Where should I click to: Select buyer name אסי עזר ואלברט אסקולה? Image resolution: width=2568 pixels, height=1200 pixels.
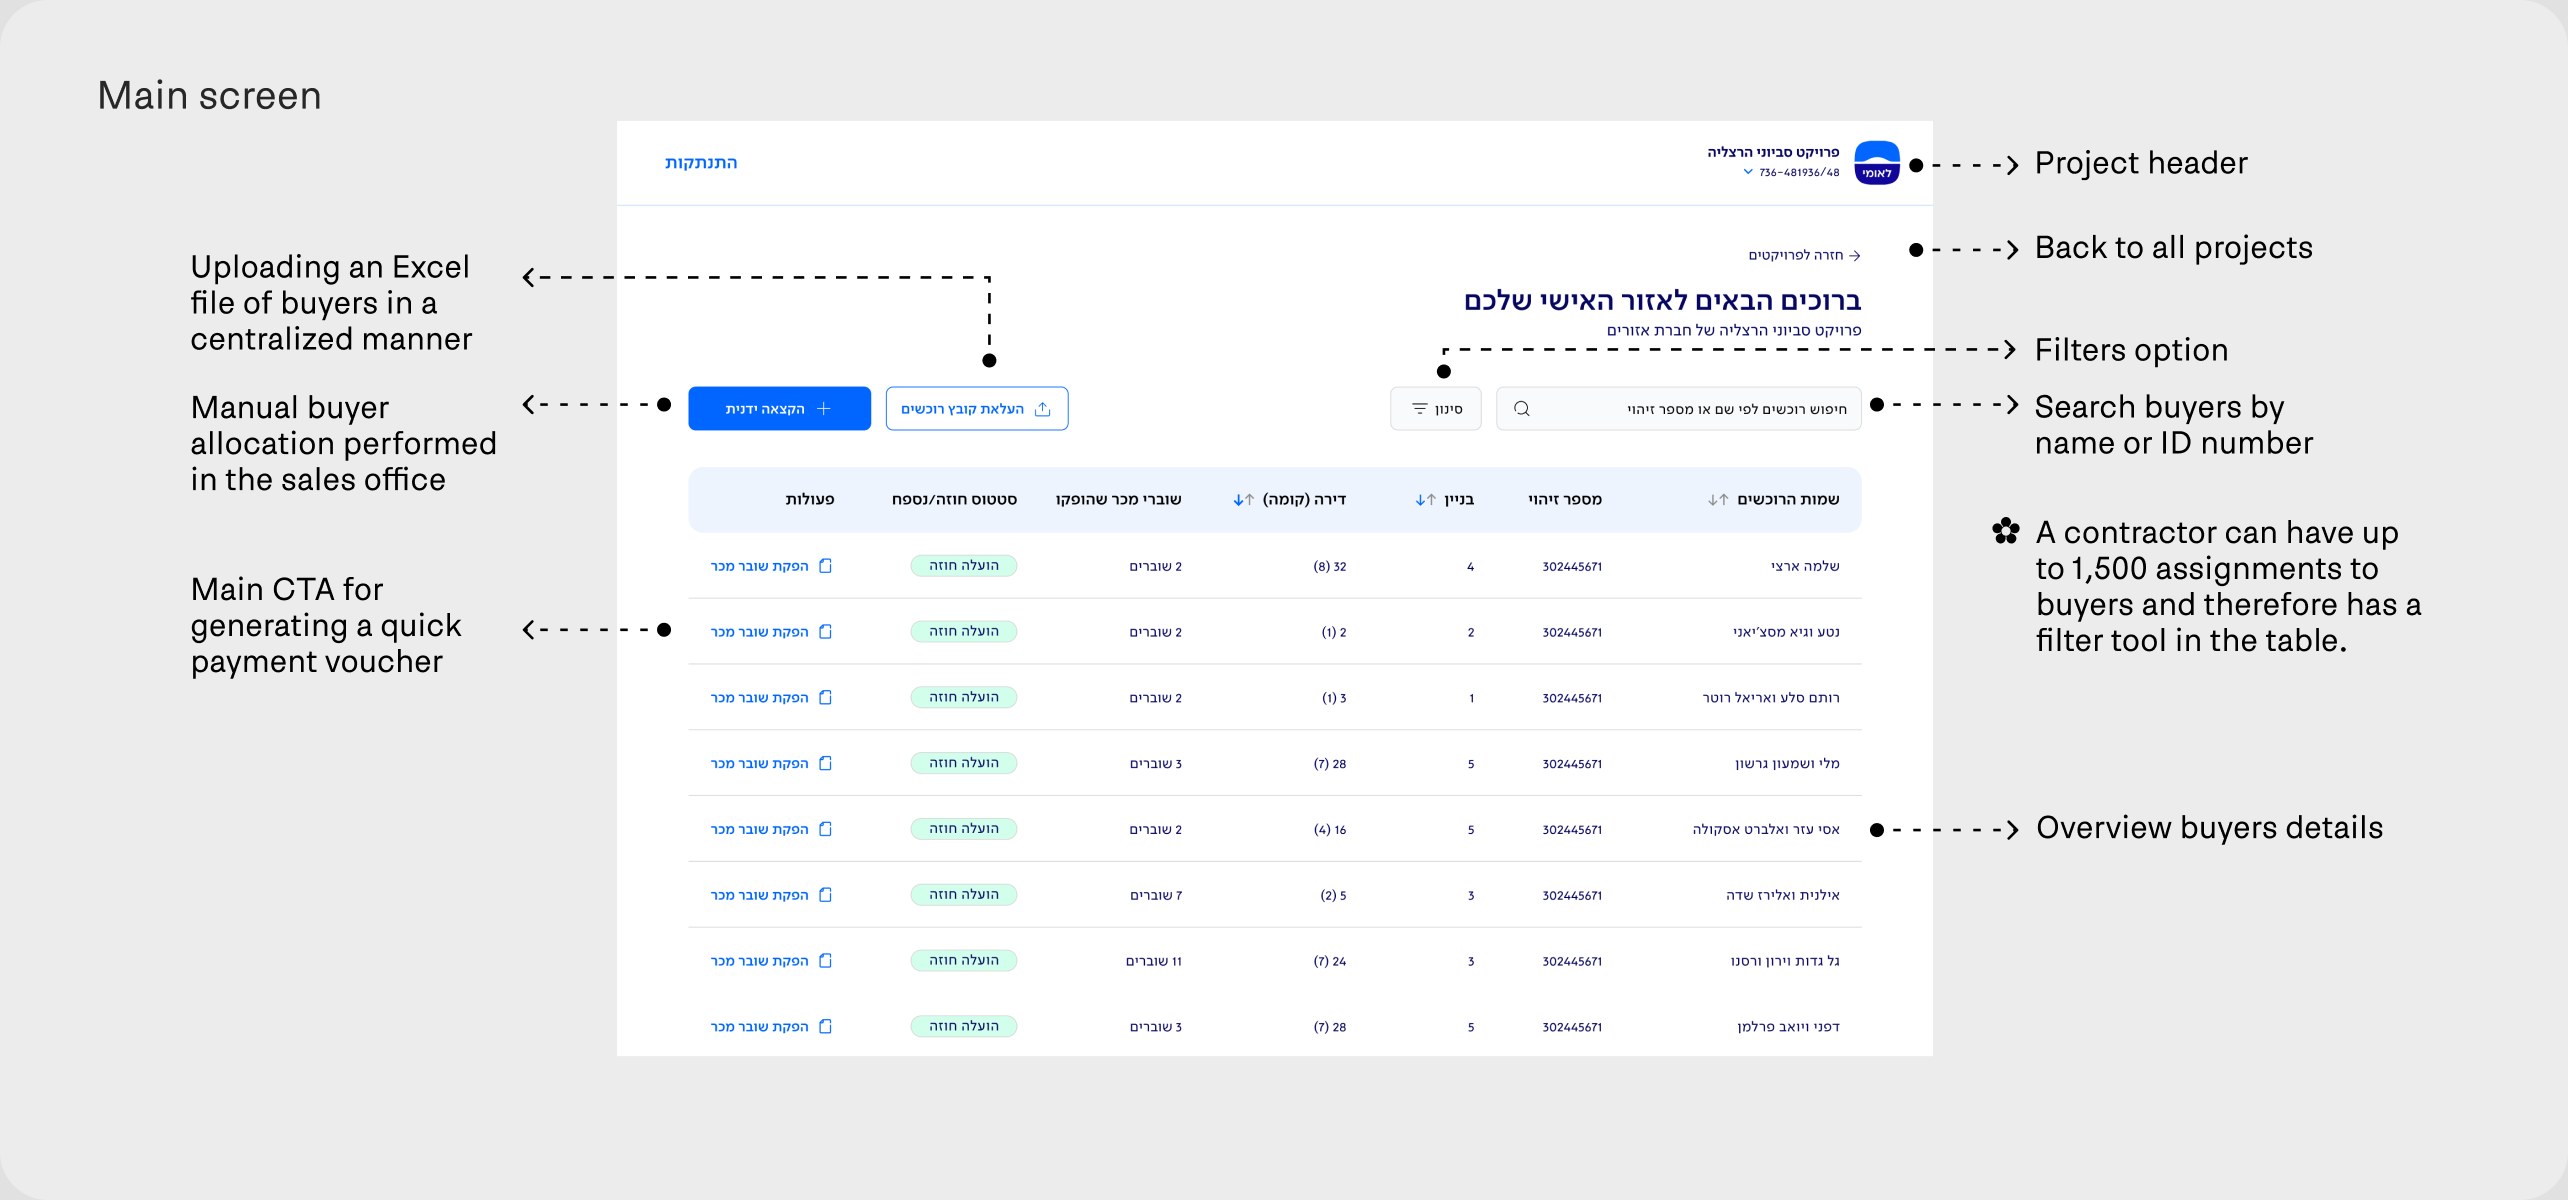pos(1766,829)
